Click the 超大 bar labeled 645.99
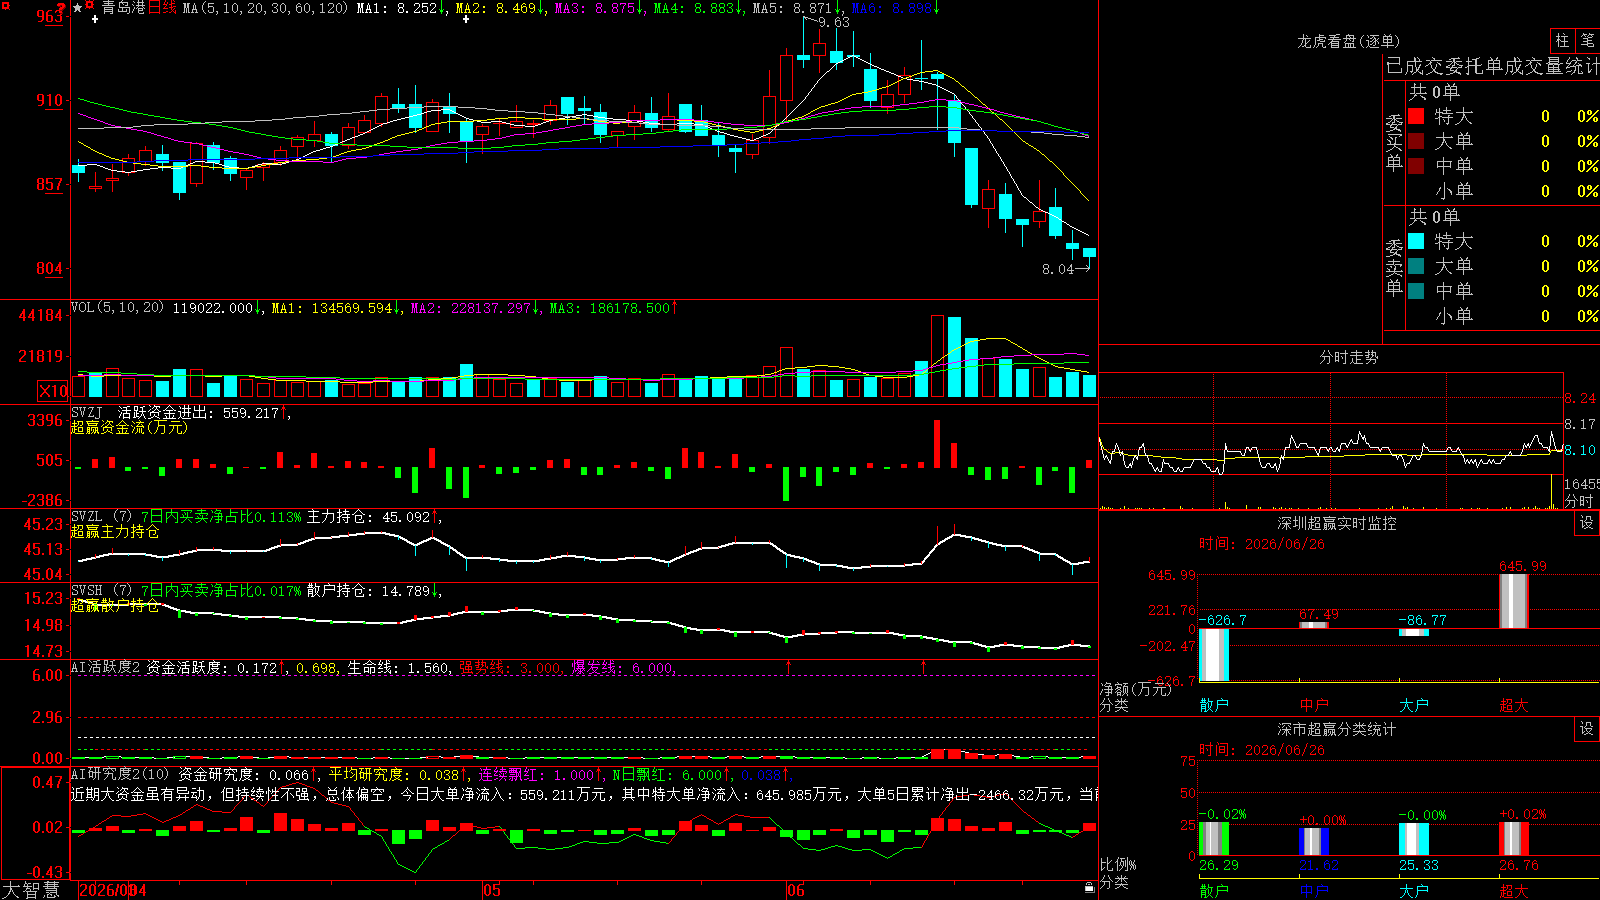 pyautogui.click(x=1514, y=601)
